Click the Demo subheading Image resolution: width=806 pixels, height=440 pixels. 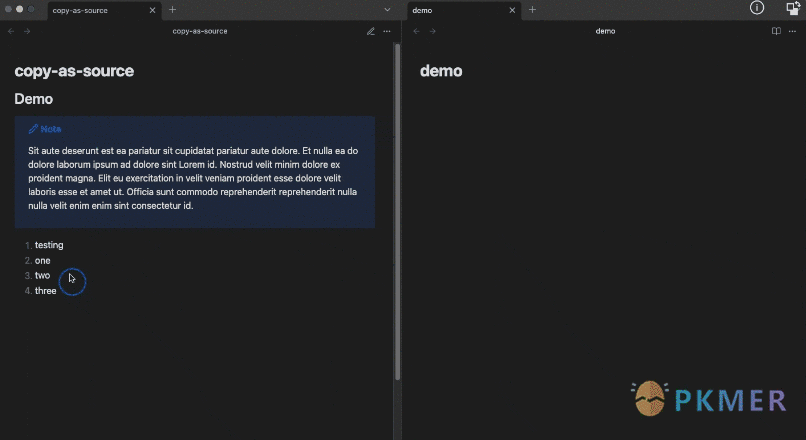tap(33, 99)
